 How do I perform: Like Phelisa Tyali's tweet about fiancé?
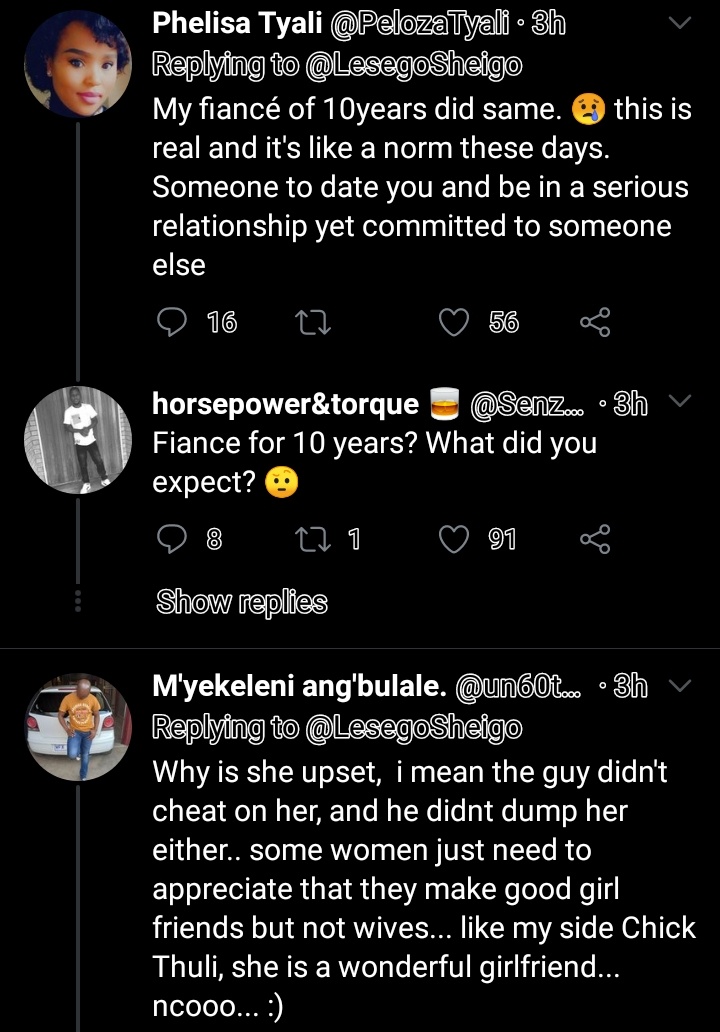[x=455, y=321]
